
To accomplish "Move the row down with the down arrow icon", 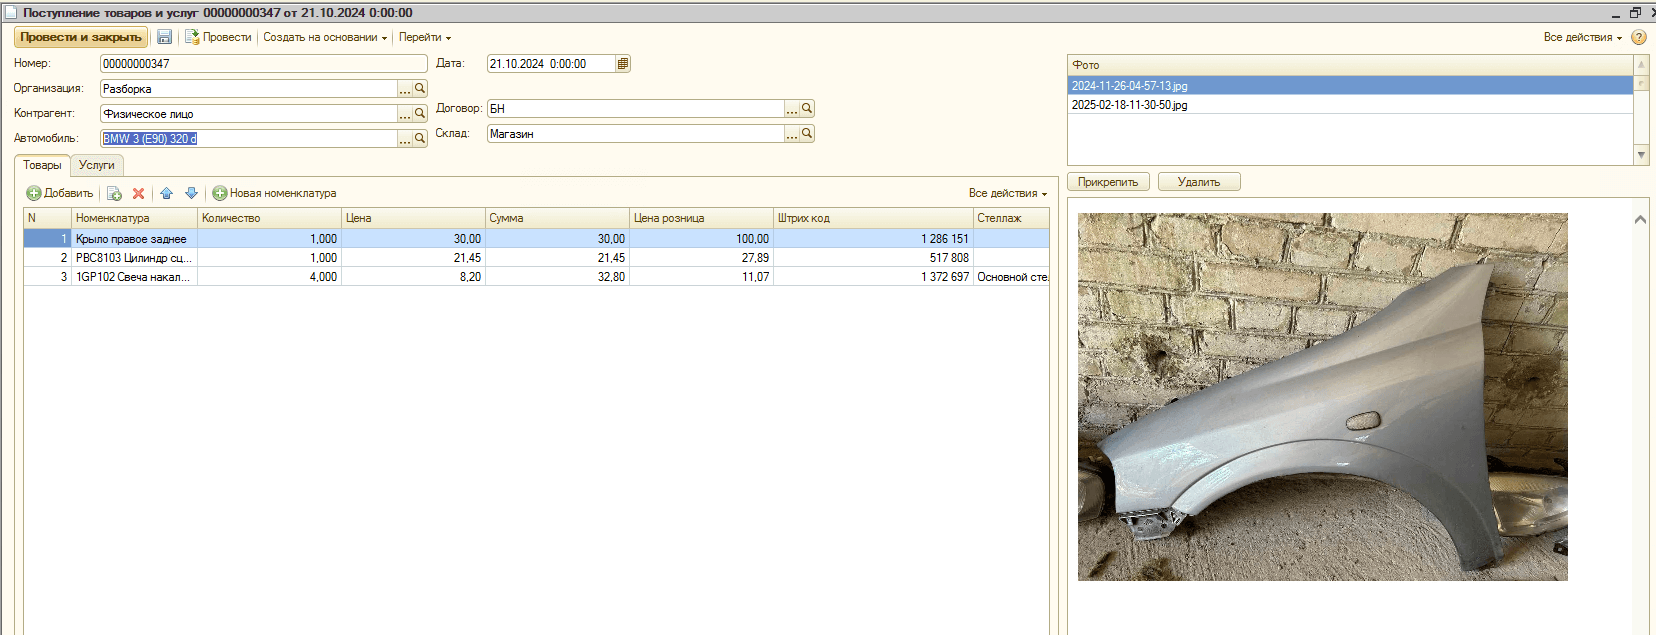I will pyautogui.click(x=191, y=194).
